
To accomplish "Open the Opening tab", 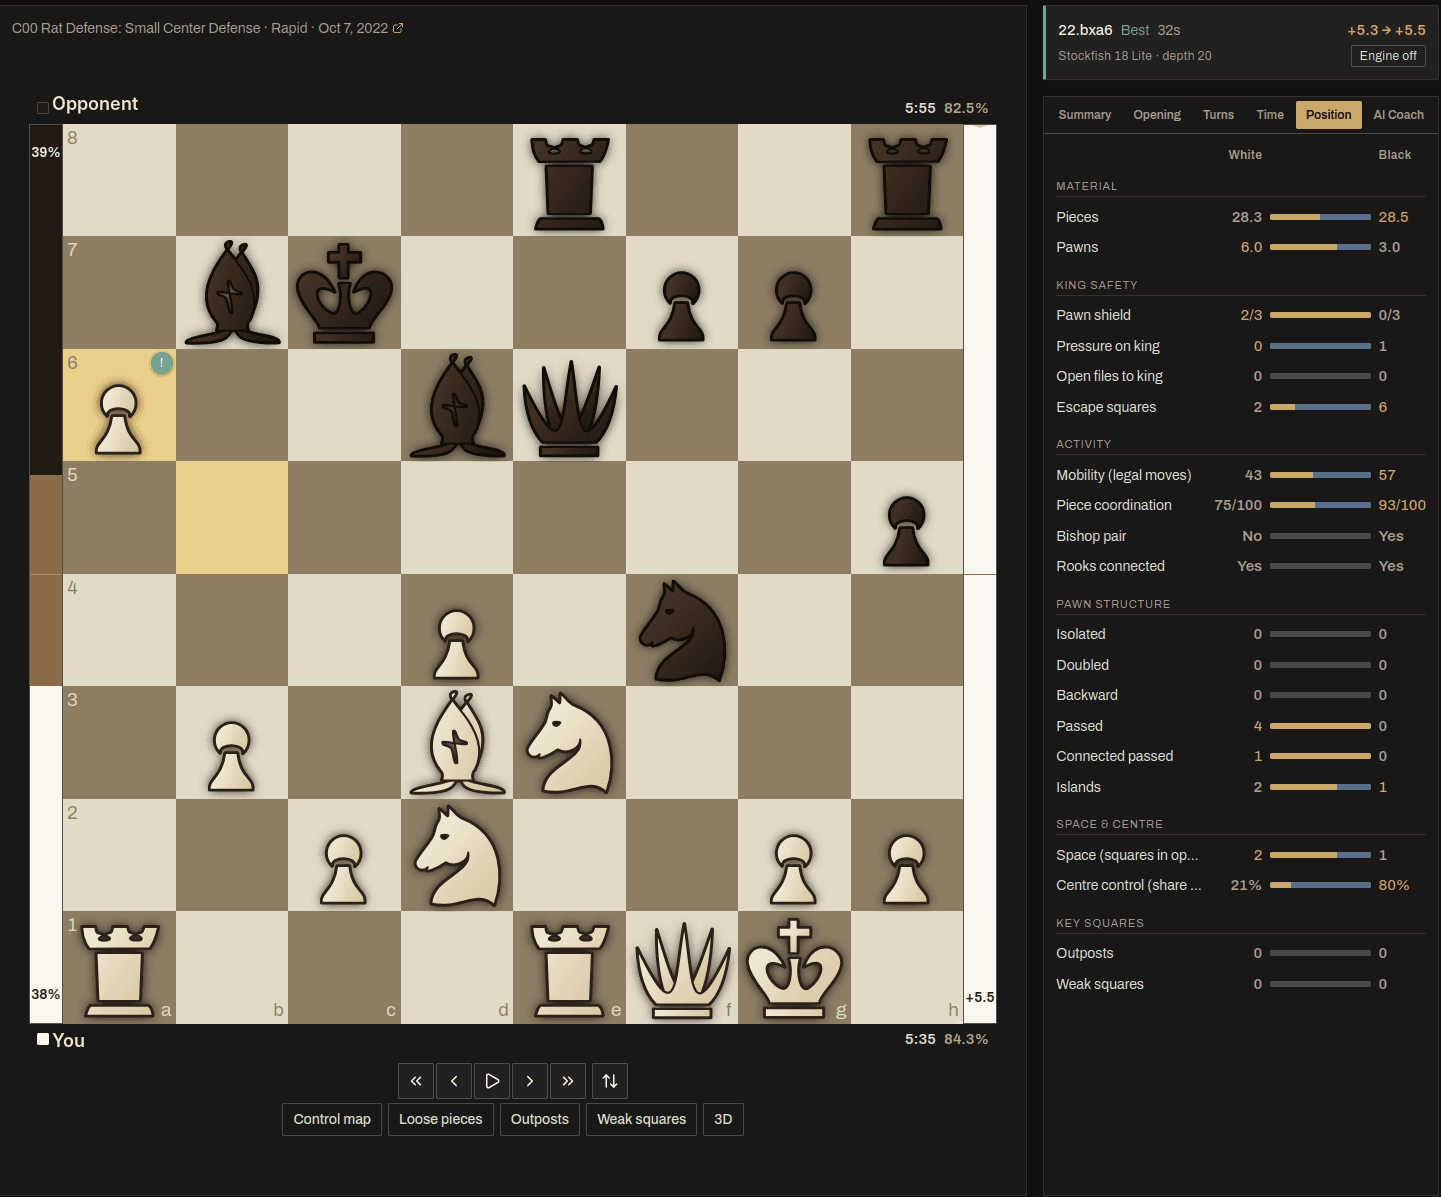I will [1157, 115].
